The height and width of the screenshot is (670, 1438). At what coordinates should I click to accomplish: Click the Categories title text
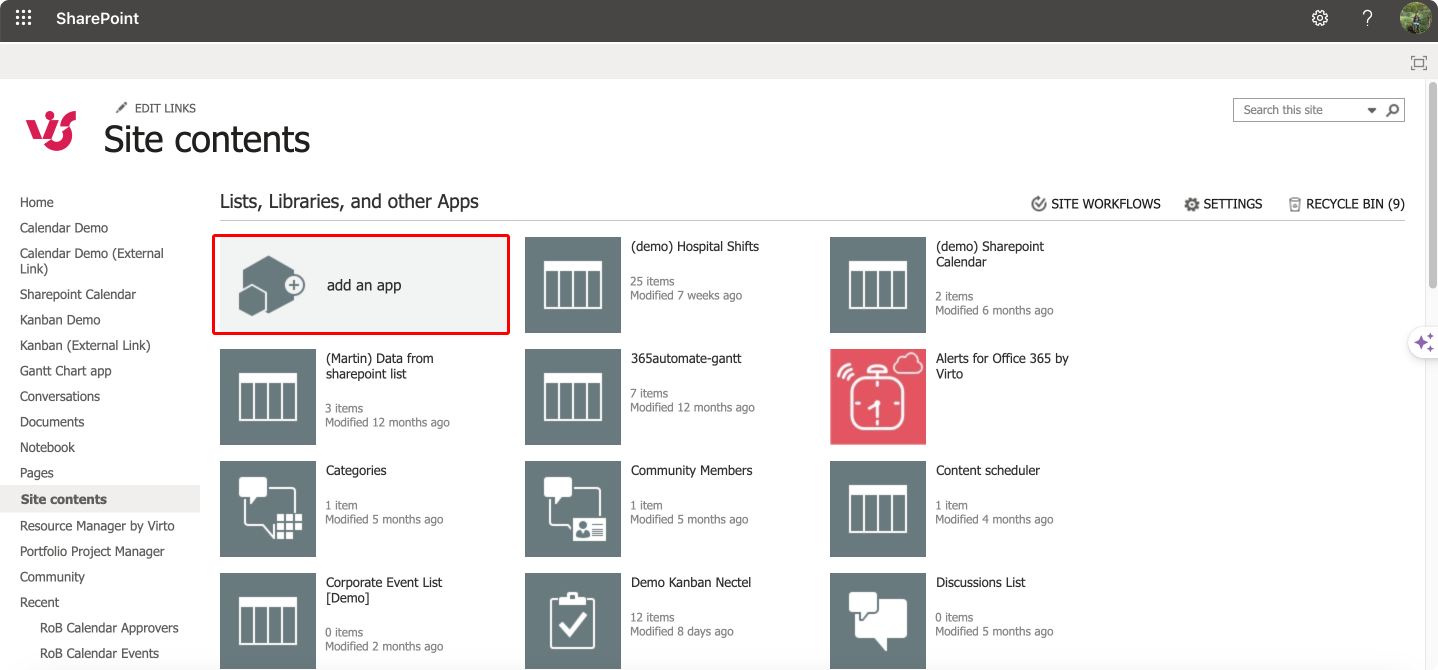356,470
